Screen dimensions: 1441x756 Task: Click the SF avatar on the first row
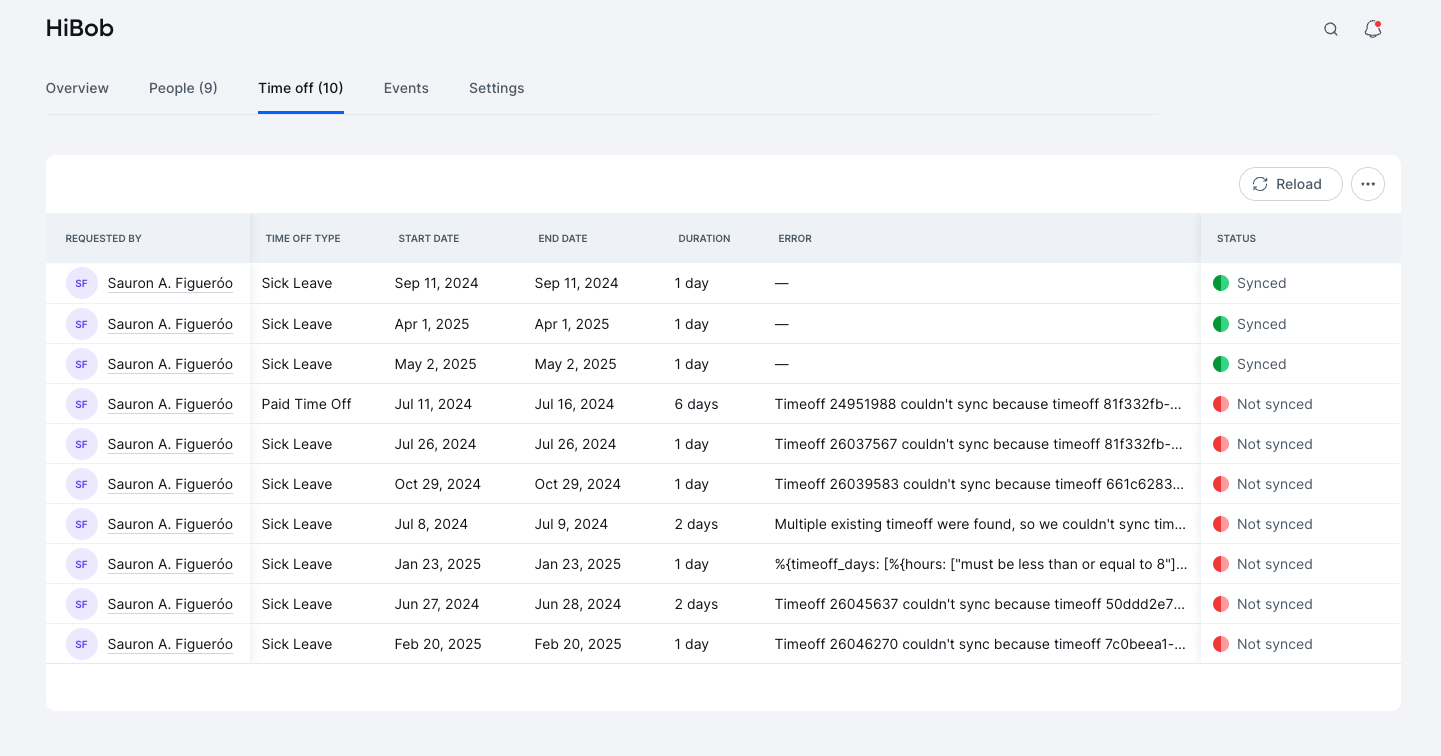81,283
